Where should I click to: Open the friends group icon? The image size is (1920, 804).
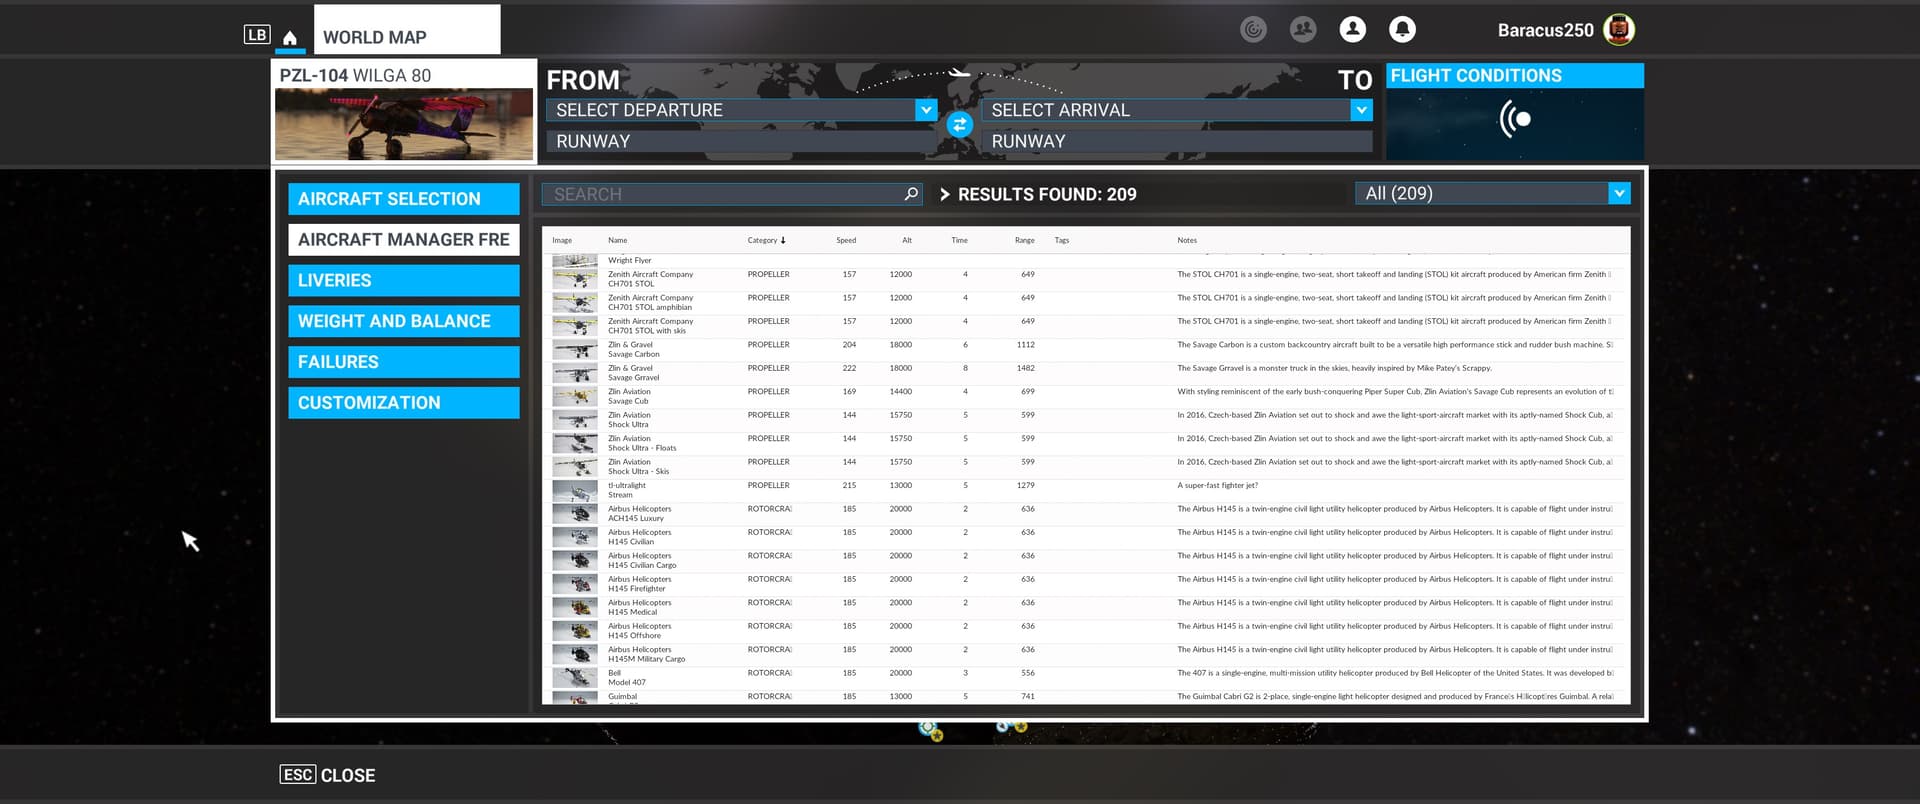tap(1303, 30)
